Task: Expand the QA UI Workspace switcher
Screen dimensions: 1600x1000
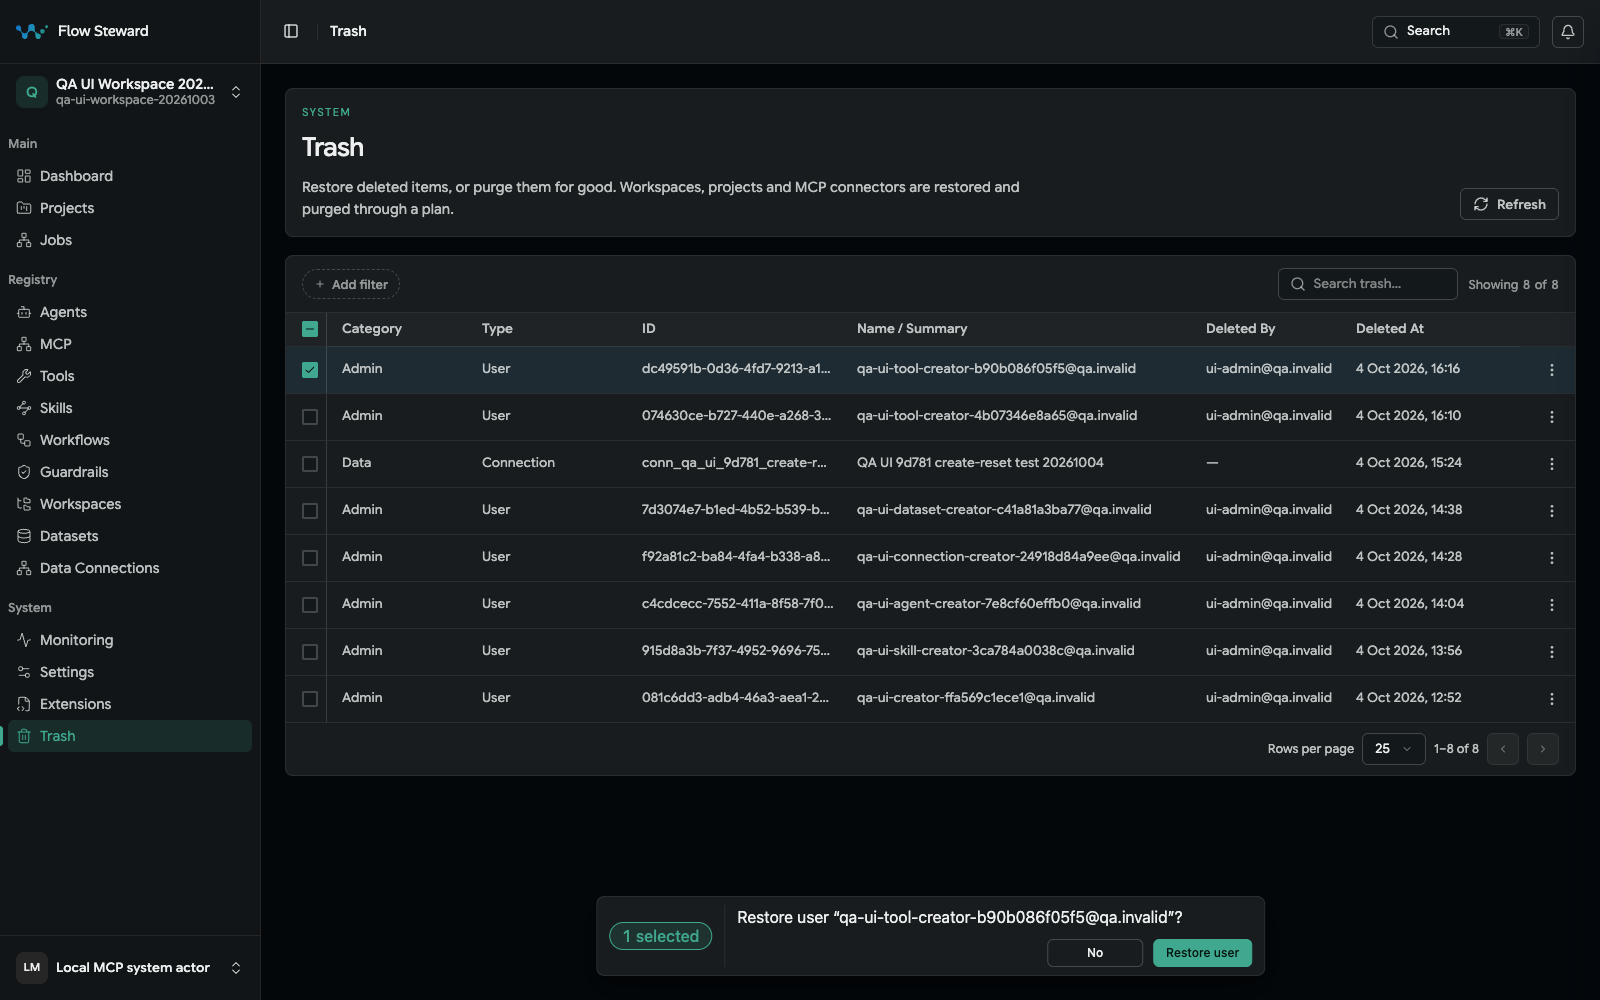Action: [x=130, y=92]
